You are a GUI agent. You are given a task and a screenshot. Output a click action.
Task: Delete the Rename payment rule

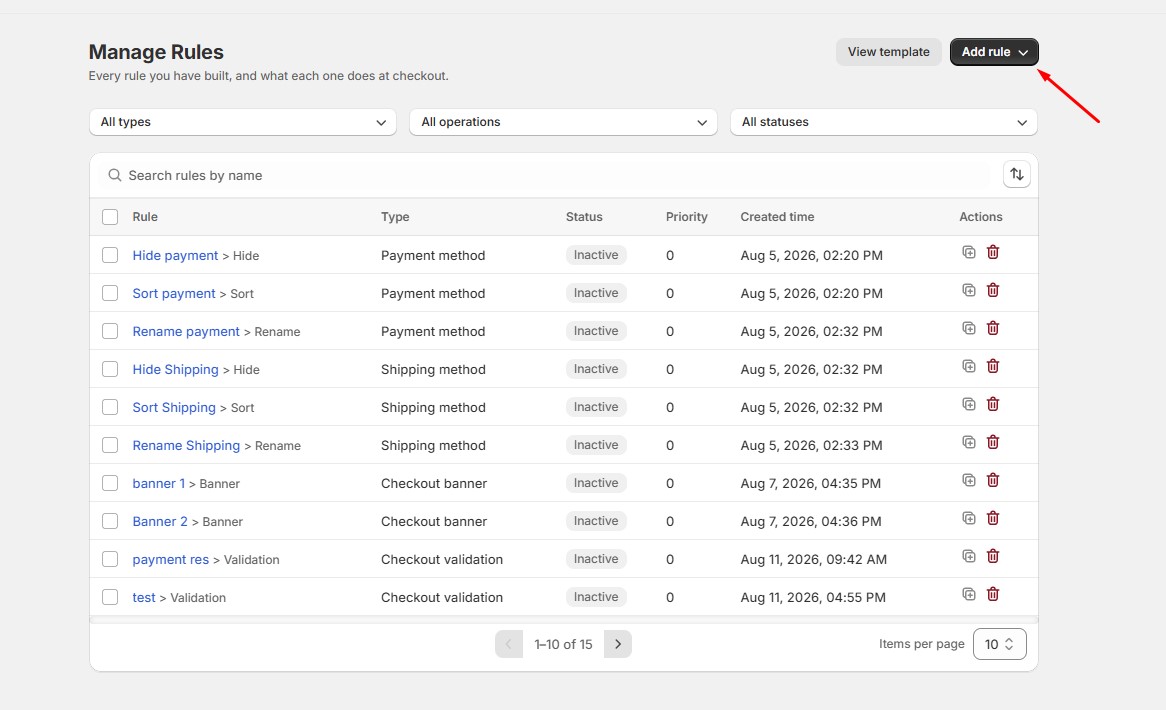993,328
